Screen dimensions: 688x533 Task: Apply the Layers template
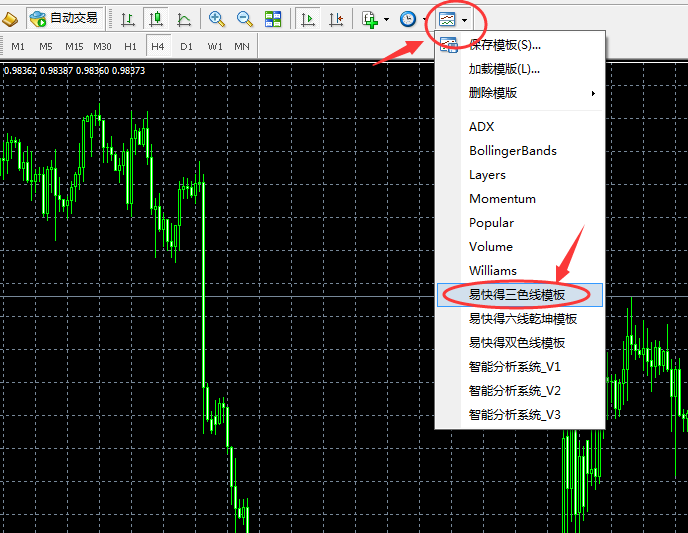tap(520, 175)
